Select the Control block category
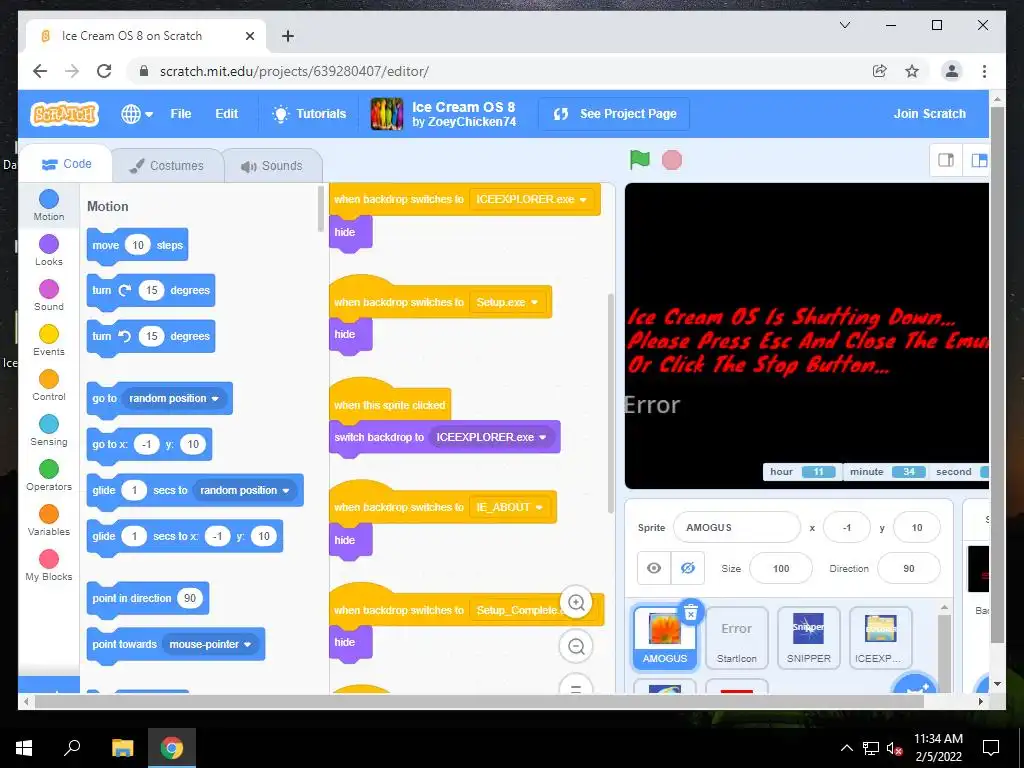This screenshot has width=1024, height=768. pyautogui.click(x=49, y=385)
